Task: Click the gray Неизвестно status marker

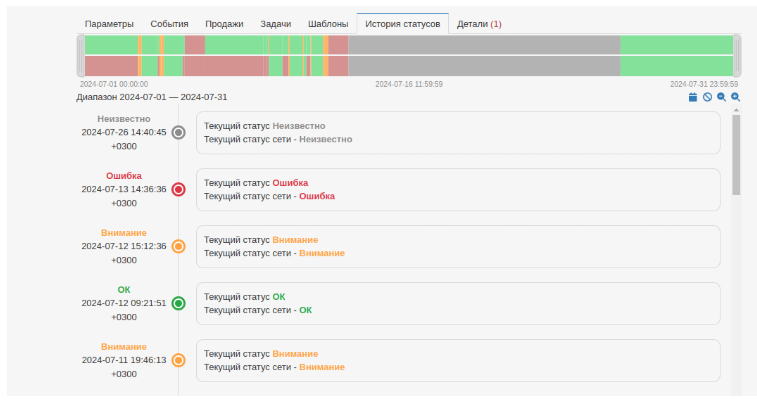Action: (x=179, y=132)
